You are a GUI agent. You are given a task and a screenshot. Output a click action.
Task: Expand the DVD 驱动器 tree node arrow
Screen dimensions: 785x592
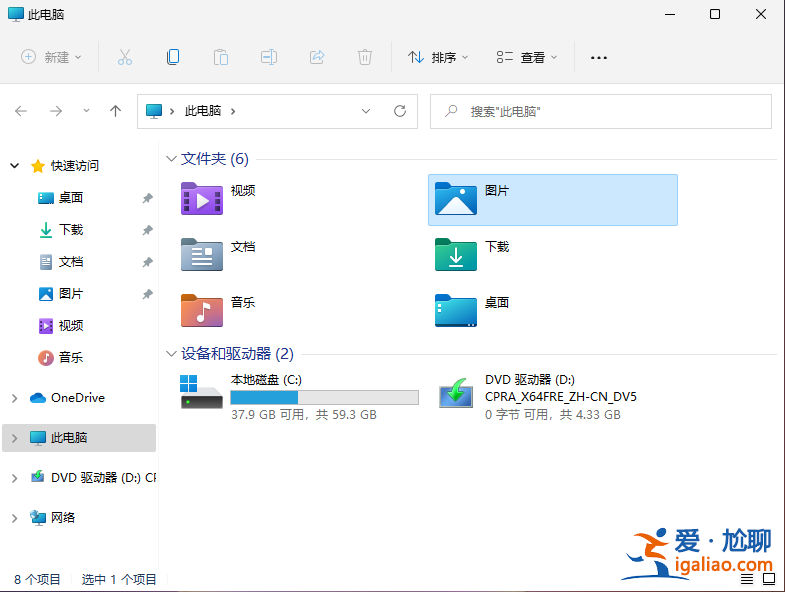coord(15,478)
